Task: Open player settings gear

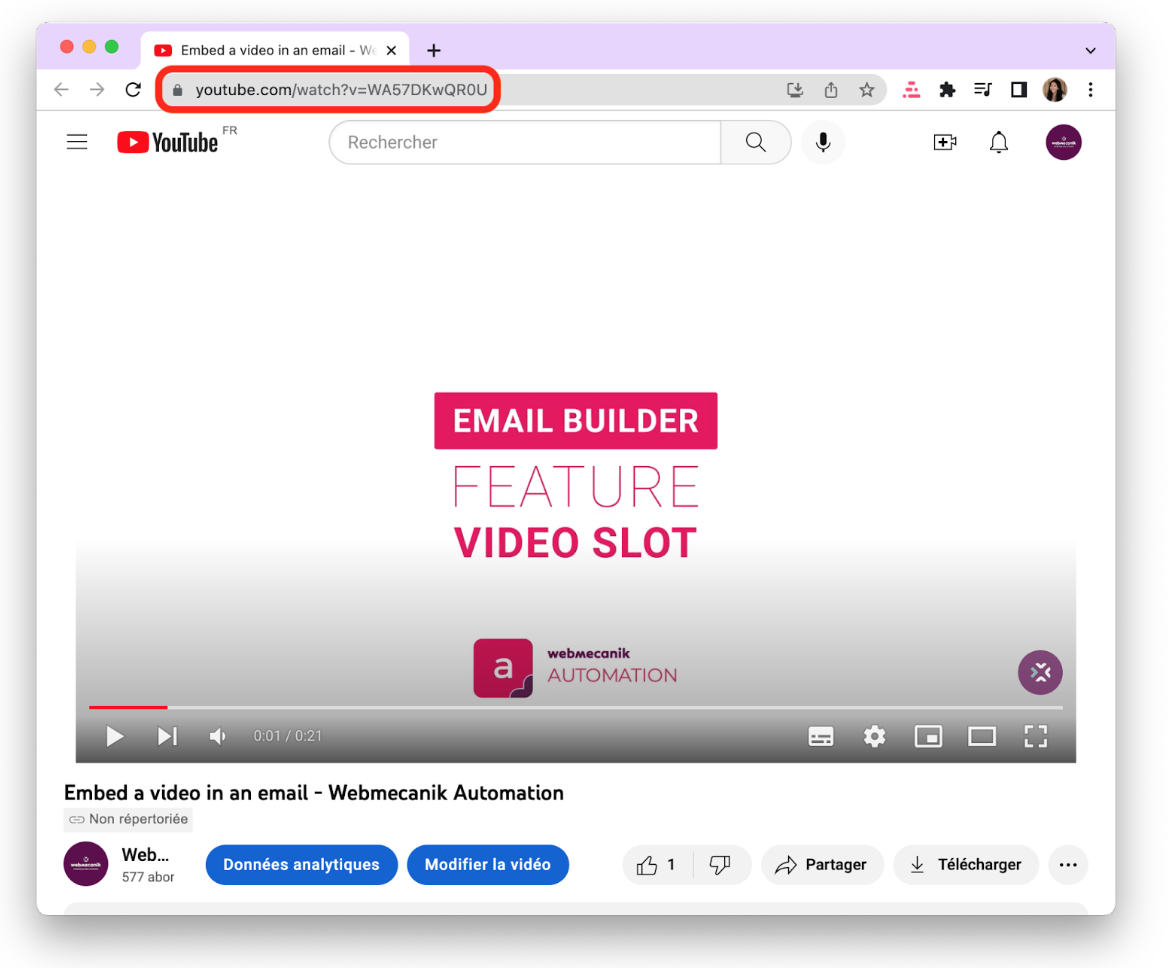Action: tap(875, 736)
